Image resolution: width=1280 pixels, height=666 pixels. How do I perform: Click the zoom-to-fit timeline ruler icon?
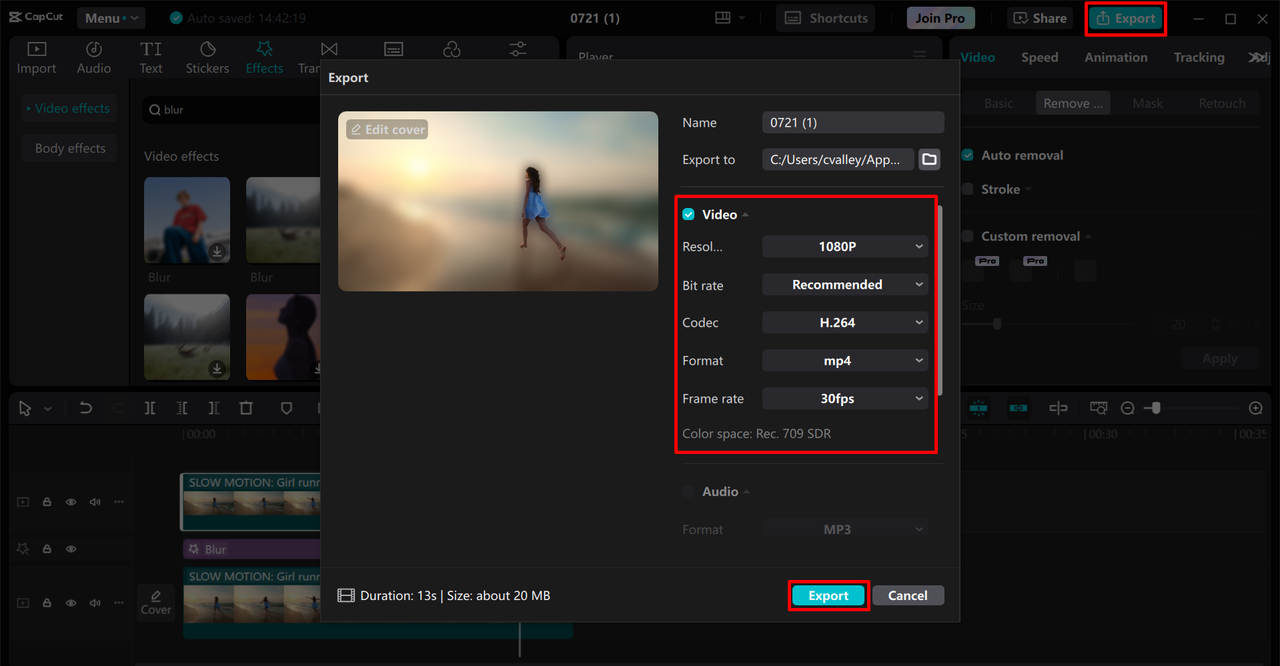click(1098, 408)
